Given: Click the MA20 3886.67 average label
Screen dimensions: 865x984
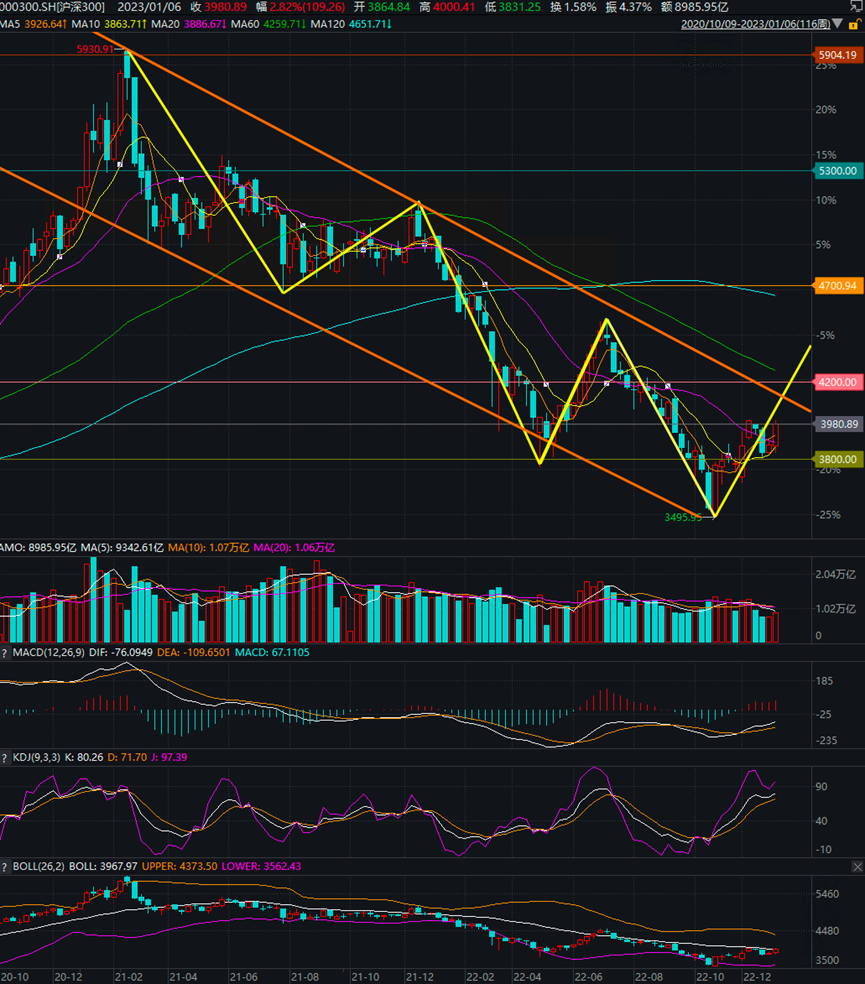Looking at the screenshot, I should point(189,24).
